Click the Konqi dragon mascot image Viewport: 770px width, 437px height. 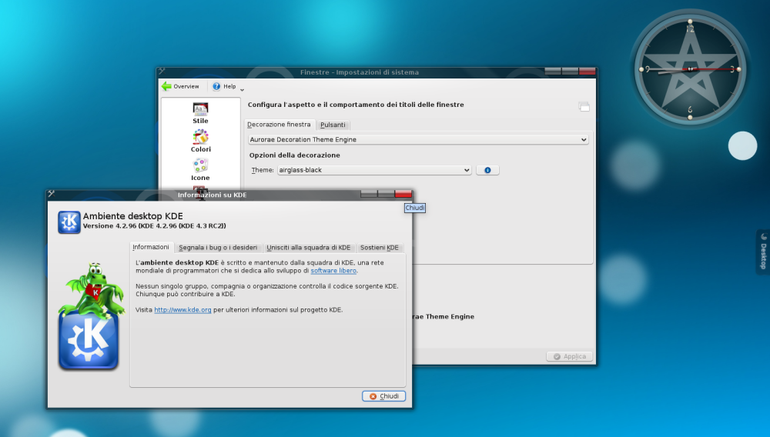pyautogui.click(x=92, y=290)
